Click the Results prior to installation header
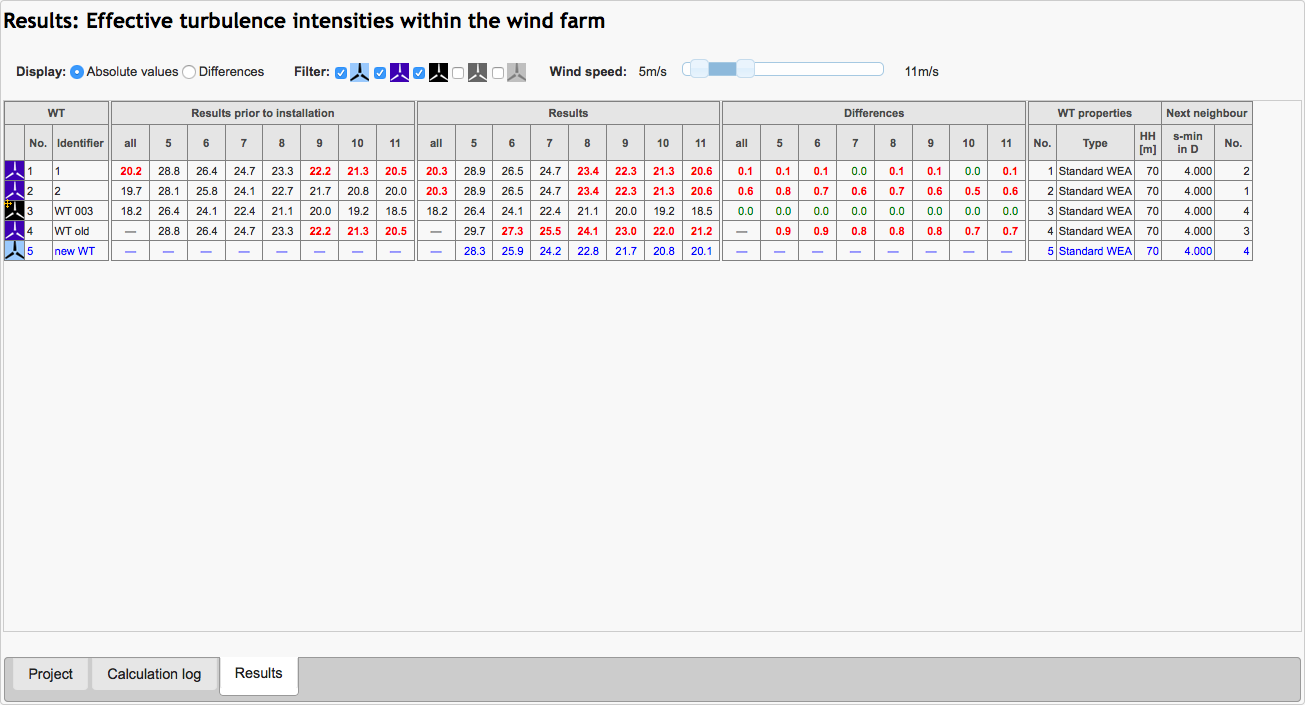 (263, 113)
